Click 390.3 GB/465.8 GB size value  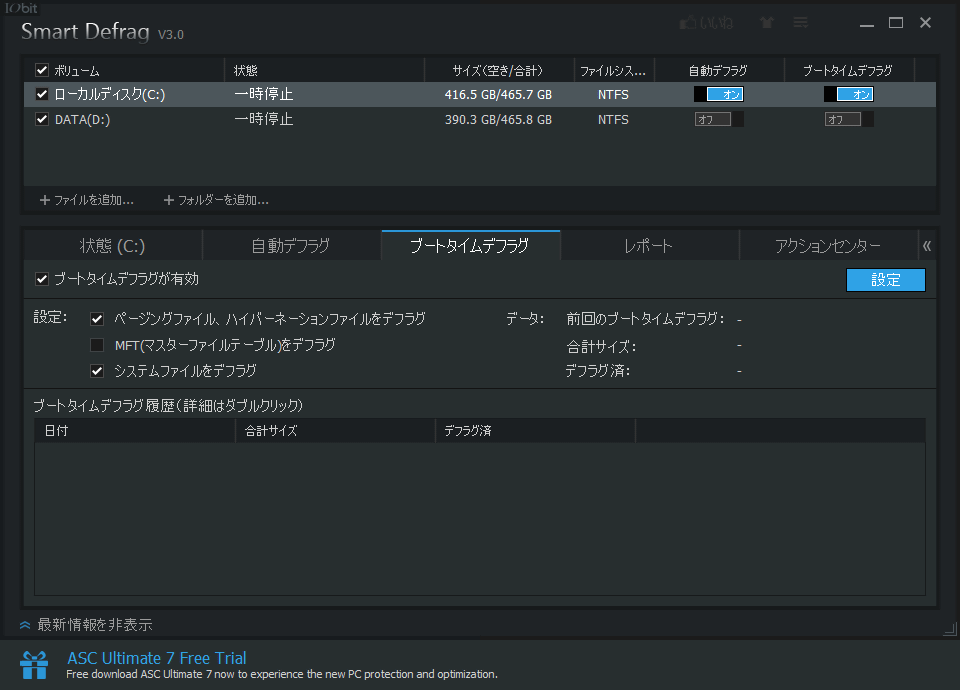498,119
